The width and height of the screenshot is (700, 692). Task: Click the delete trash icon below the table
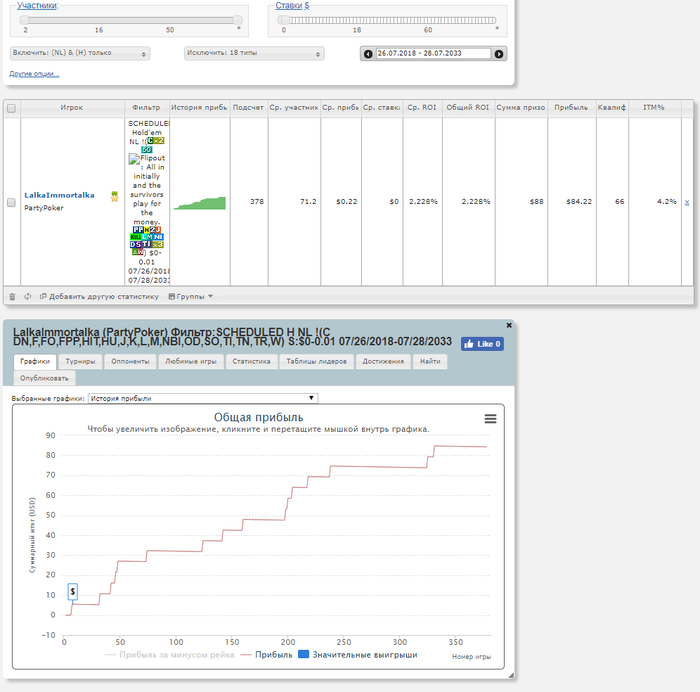pyautogui.click(x=12, y=296)
